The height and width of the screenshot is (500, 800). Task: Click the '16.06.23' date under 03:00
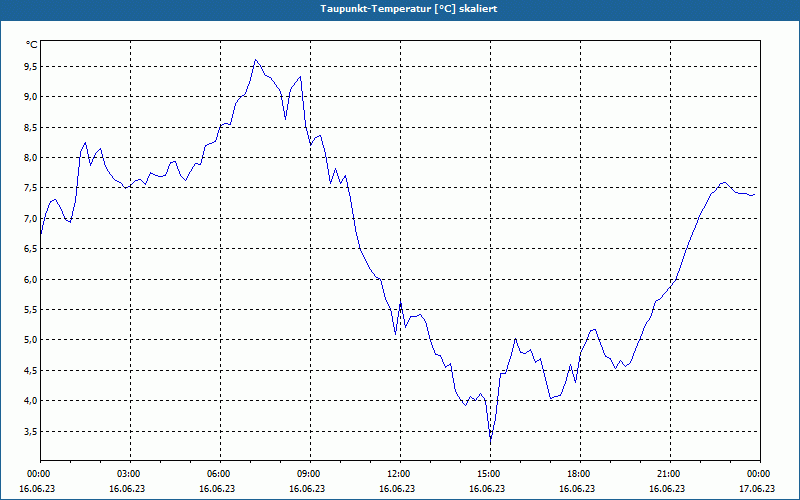point(128,489)
